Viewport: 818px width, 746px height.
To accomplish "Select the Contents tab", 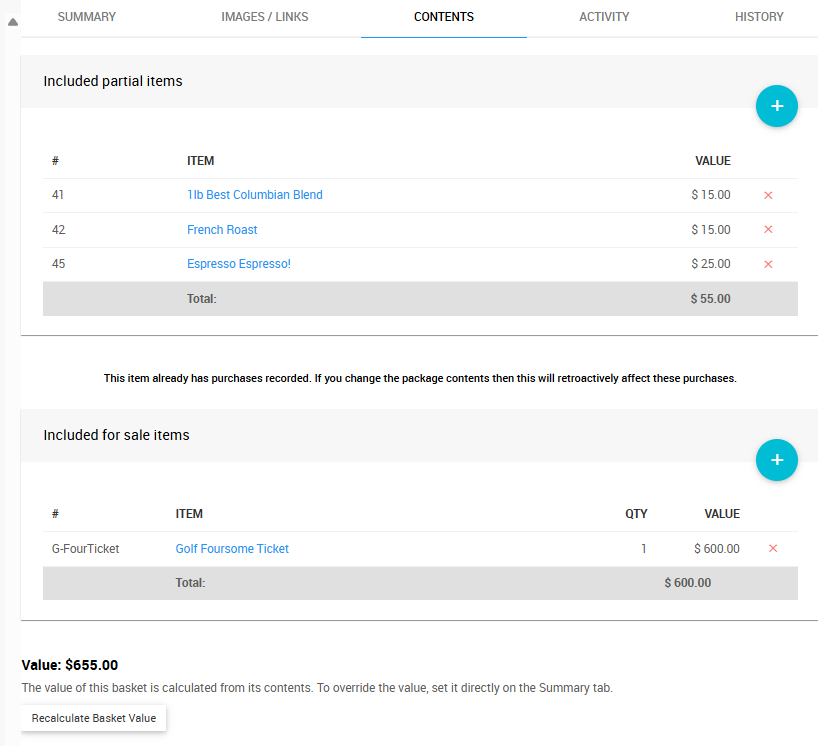I will tap(443, 17).
